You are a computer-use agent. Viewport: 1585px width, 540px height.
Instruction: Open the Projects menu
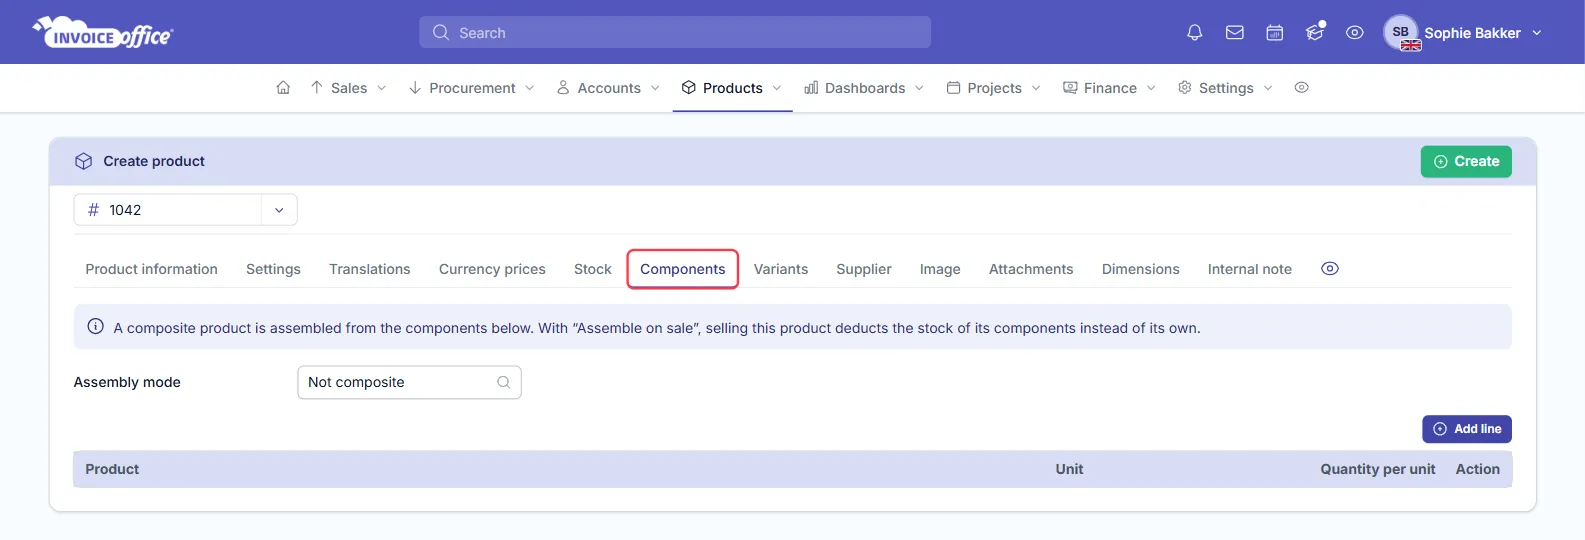(x=994, y=88)
